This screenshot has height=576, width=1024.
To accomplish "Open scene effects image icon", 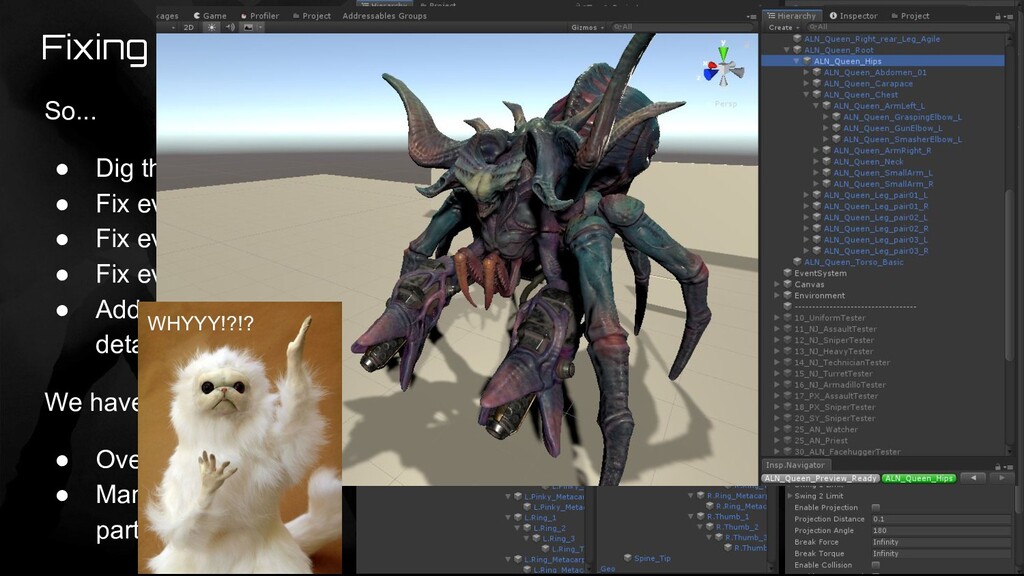I will point(249,28).
